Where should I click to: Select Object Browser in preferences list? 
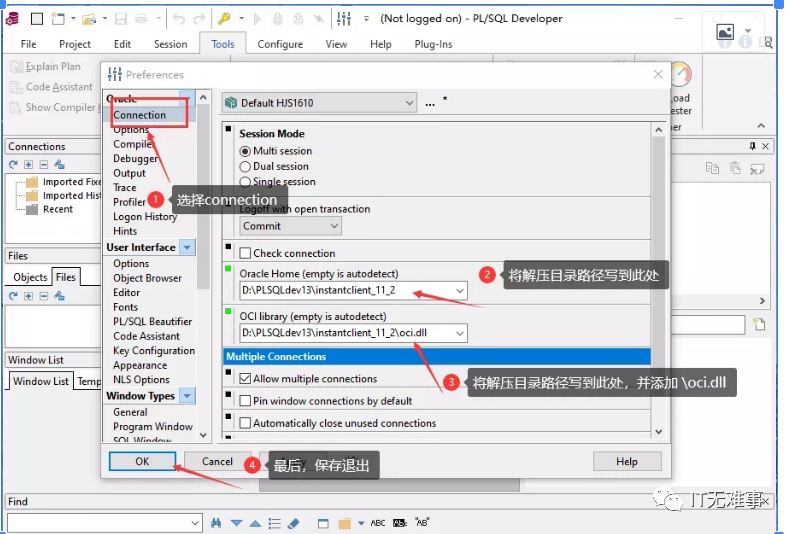(147, 278)
